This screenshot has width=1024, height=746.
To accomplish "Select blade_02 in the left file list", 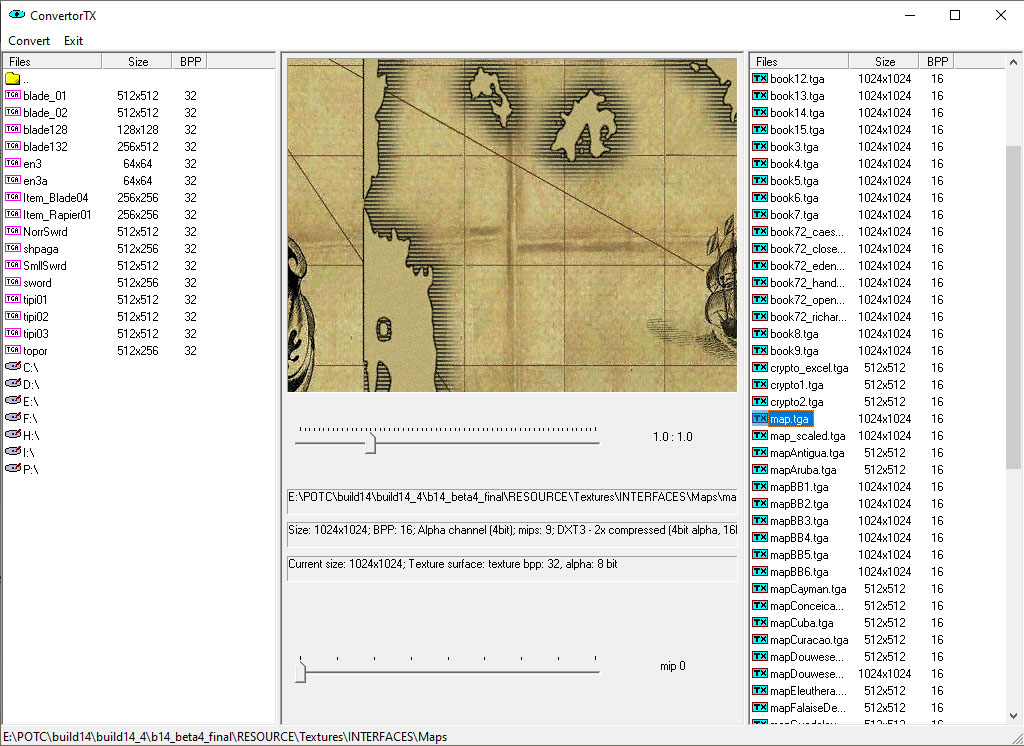I will pos(45,112).
